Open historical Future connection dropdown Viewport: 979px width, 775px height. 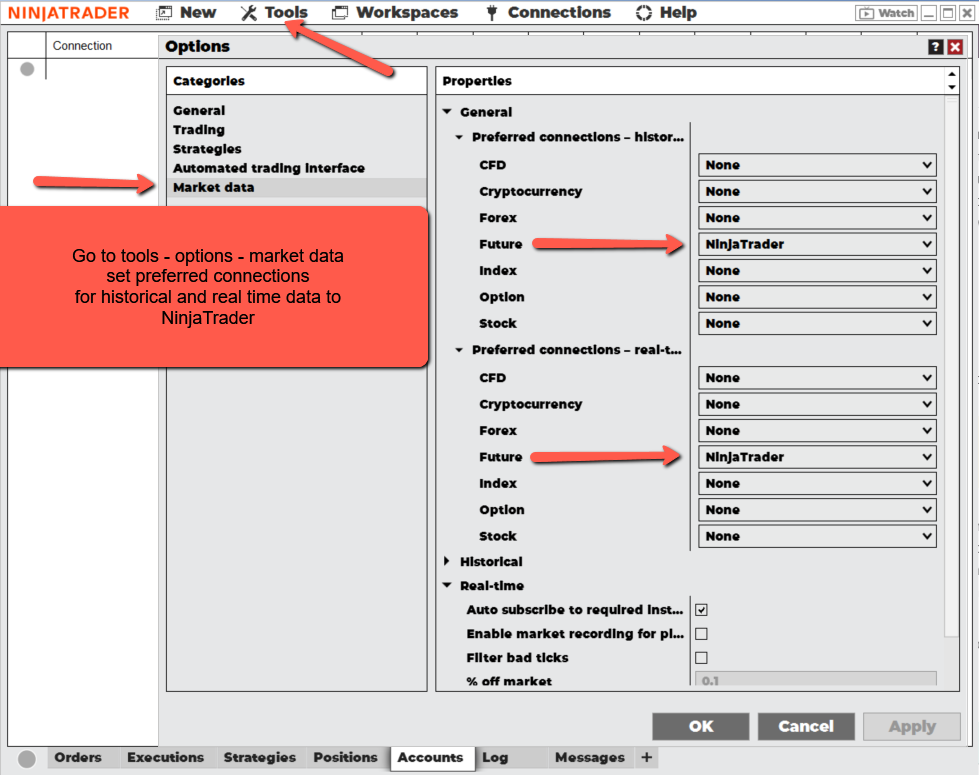pyautogui.click(x=817, y=244)
